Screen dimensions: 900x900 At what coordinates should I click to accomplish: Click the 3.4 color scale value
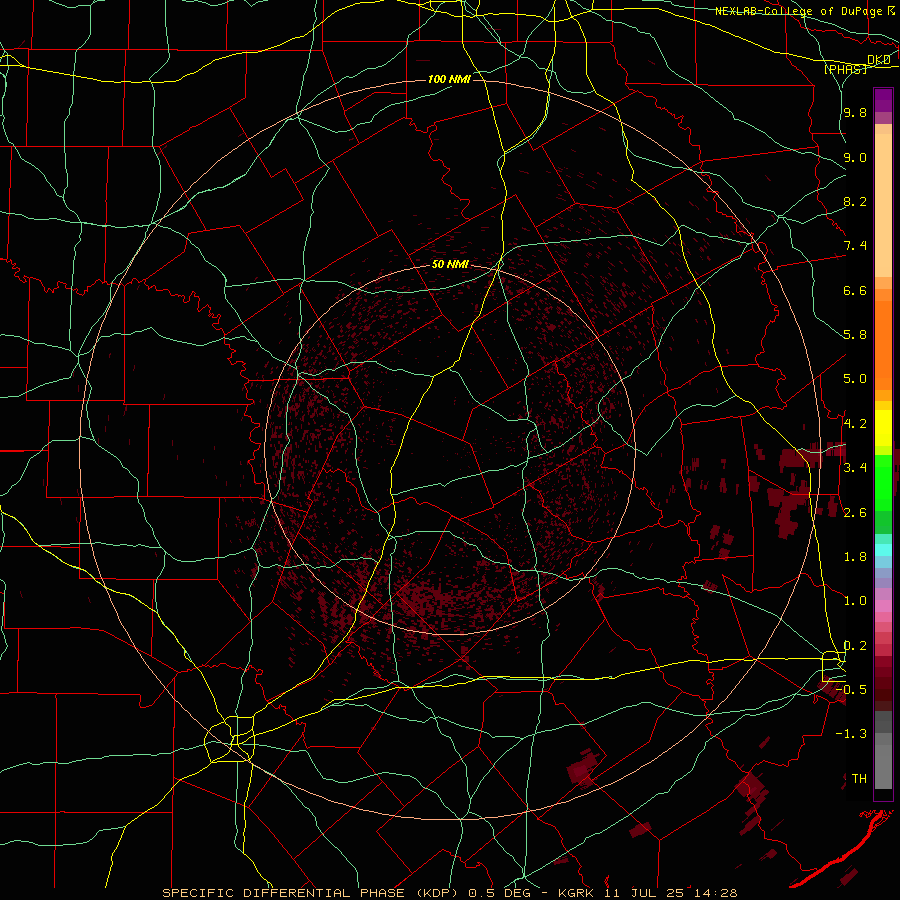pyautogui.click(x=855, y=468)
